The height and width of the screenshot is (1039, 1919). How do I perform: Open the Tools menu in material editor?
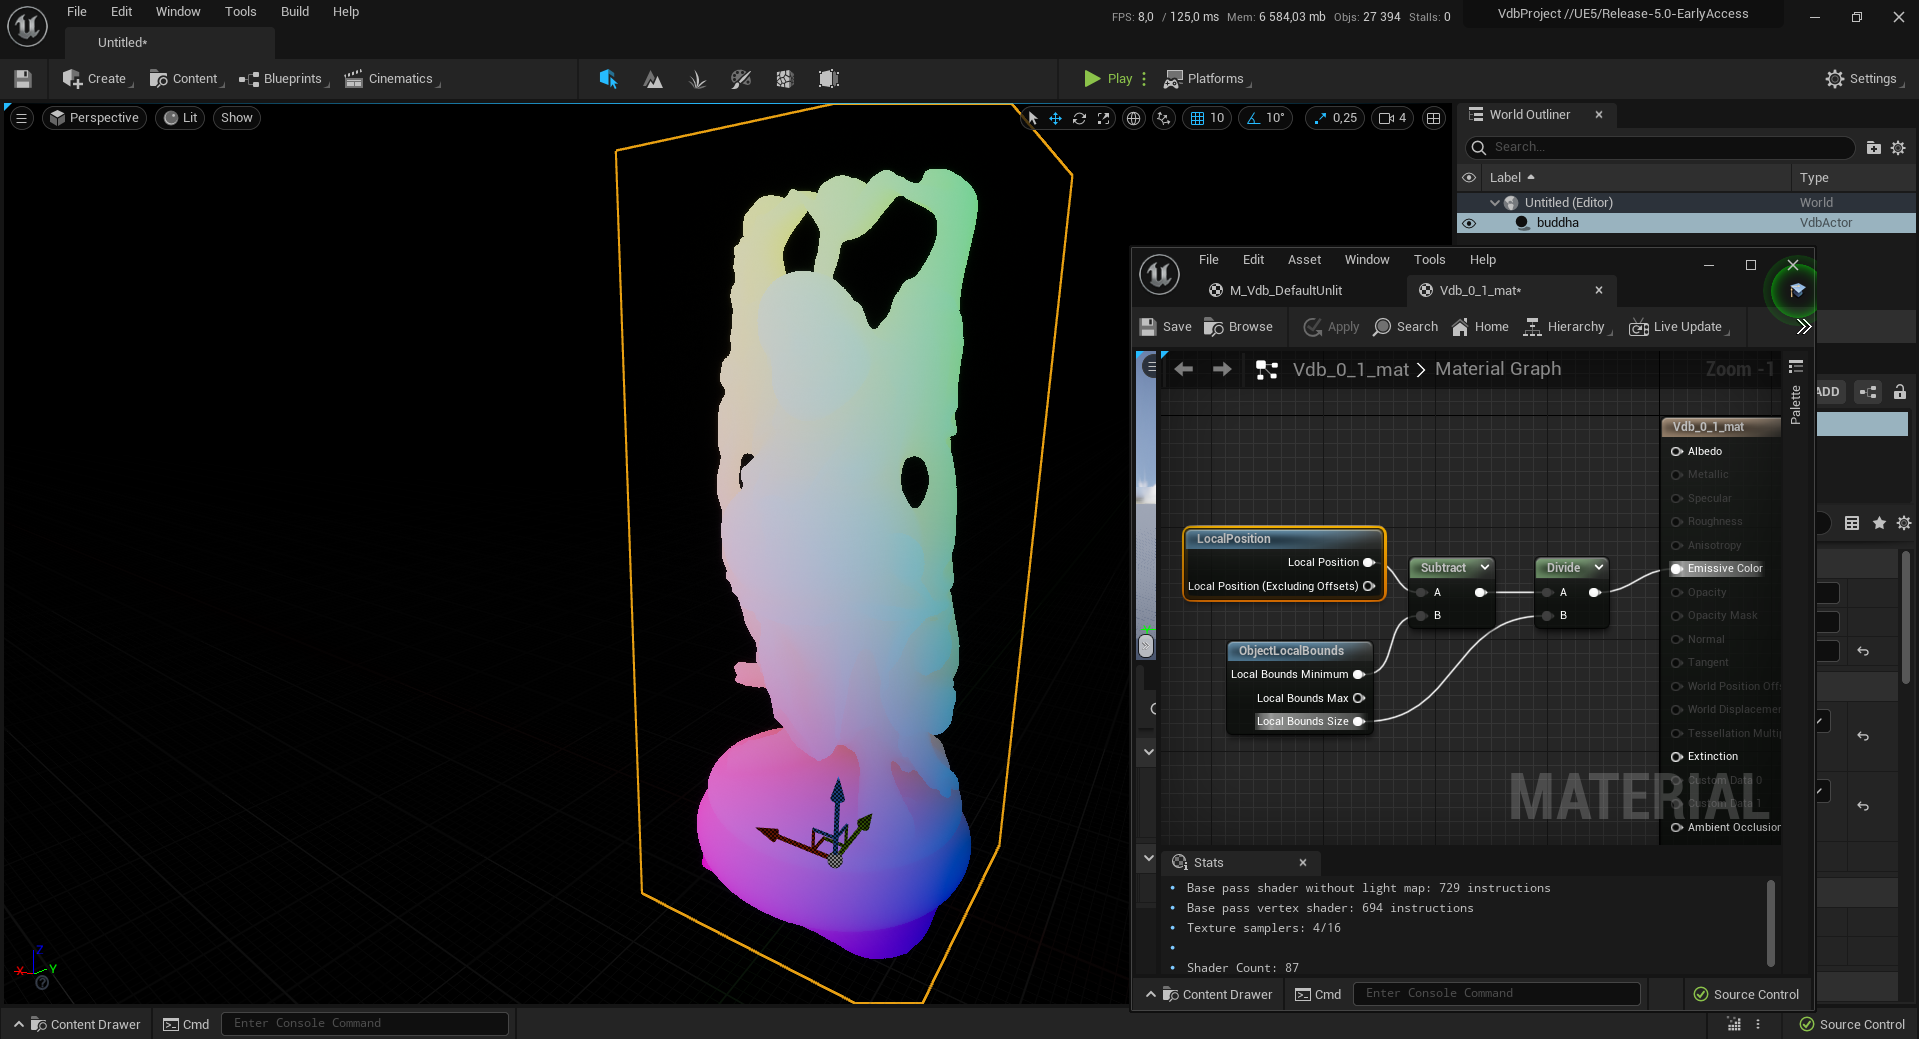(1429, 260)
